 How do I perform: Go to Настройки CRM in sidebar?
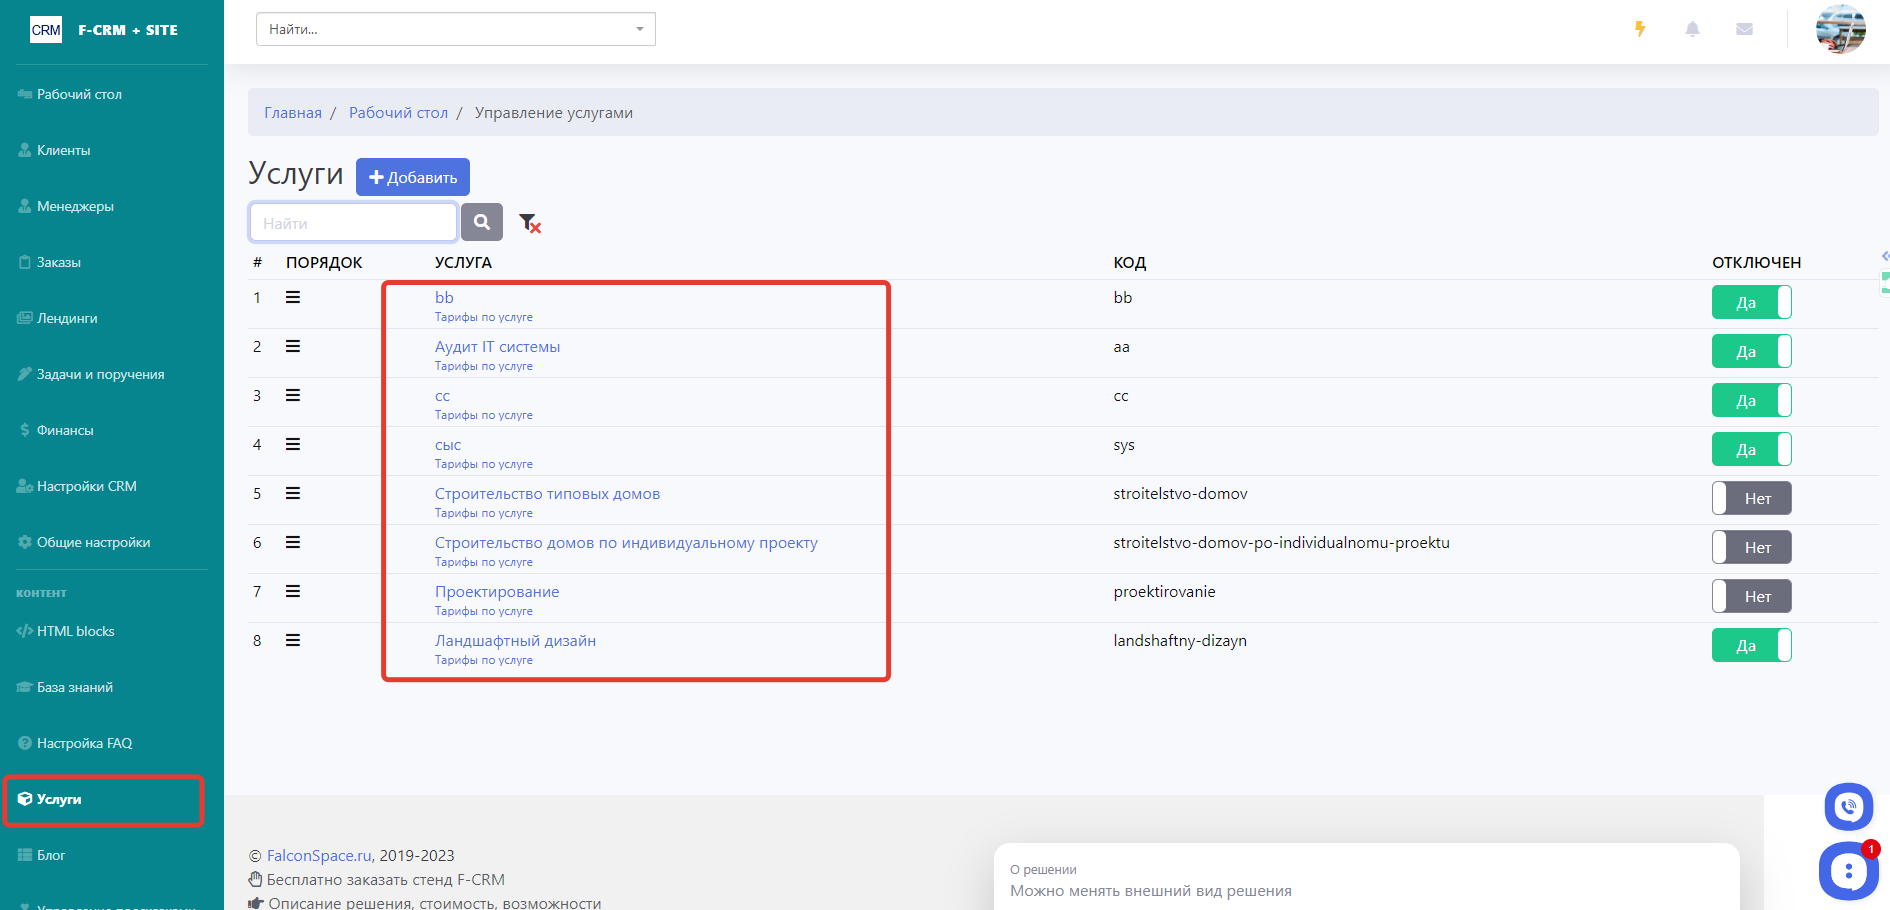pyautogui.click(x=86, y=486)
